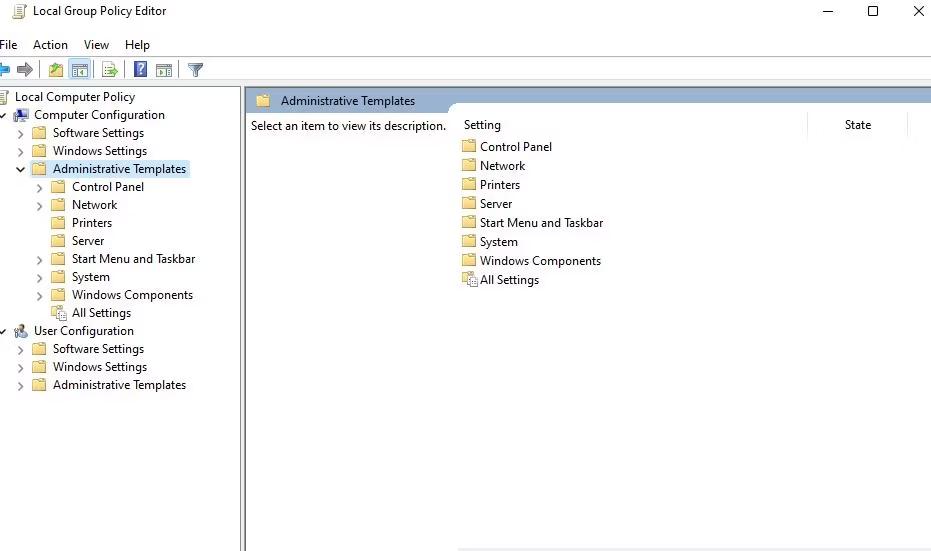Click System folder icon in right pane
The height and width of the screenshot is (551, 931).
point(469,241)
